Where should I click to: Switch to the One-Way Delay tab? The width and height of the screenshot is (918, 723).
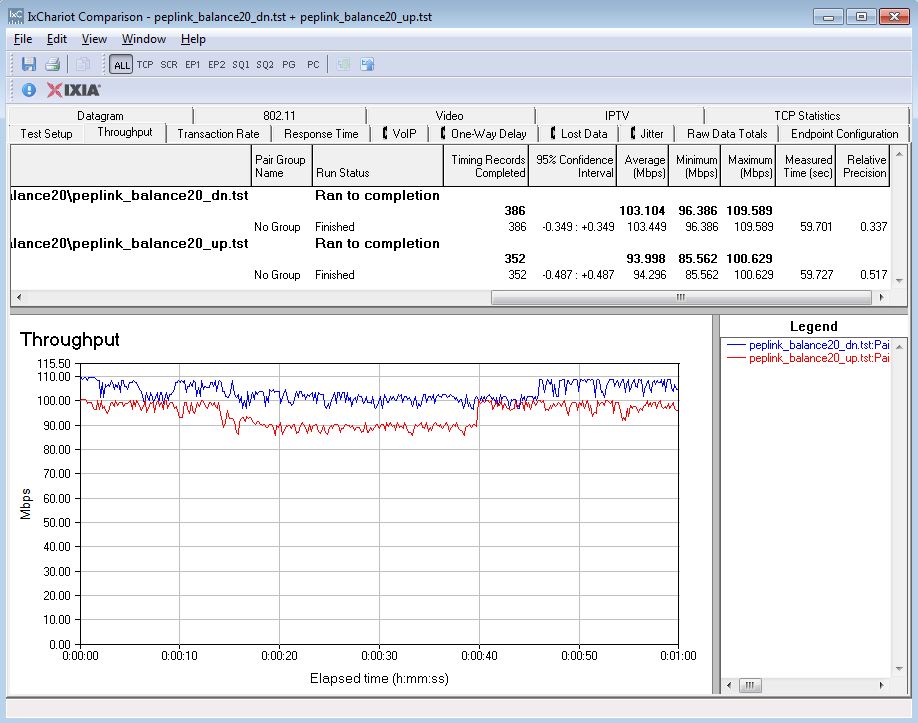(484, 134)
